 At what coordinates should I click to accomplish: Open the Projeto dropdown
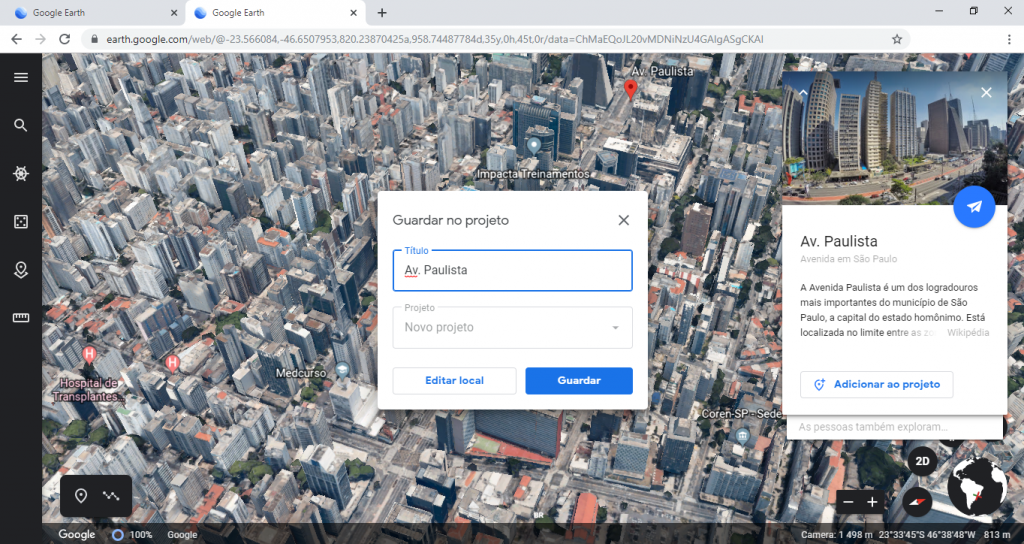click(513, 327)
